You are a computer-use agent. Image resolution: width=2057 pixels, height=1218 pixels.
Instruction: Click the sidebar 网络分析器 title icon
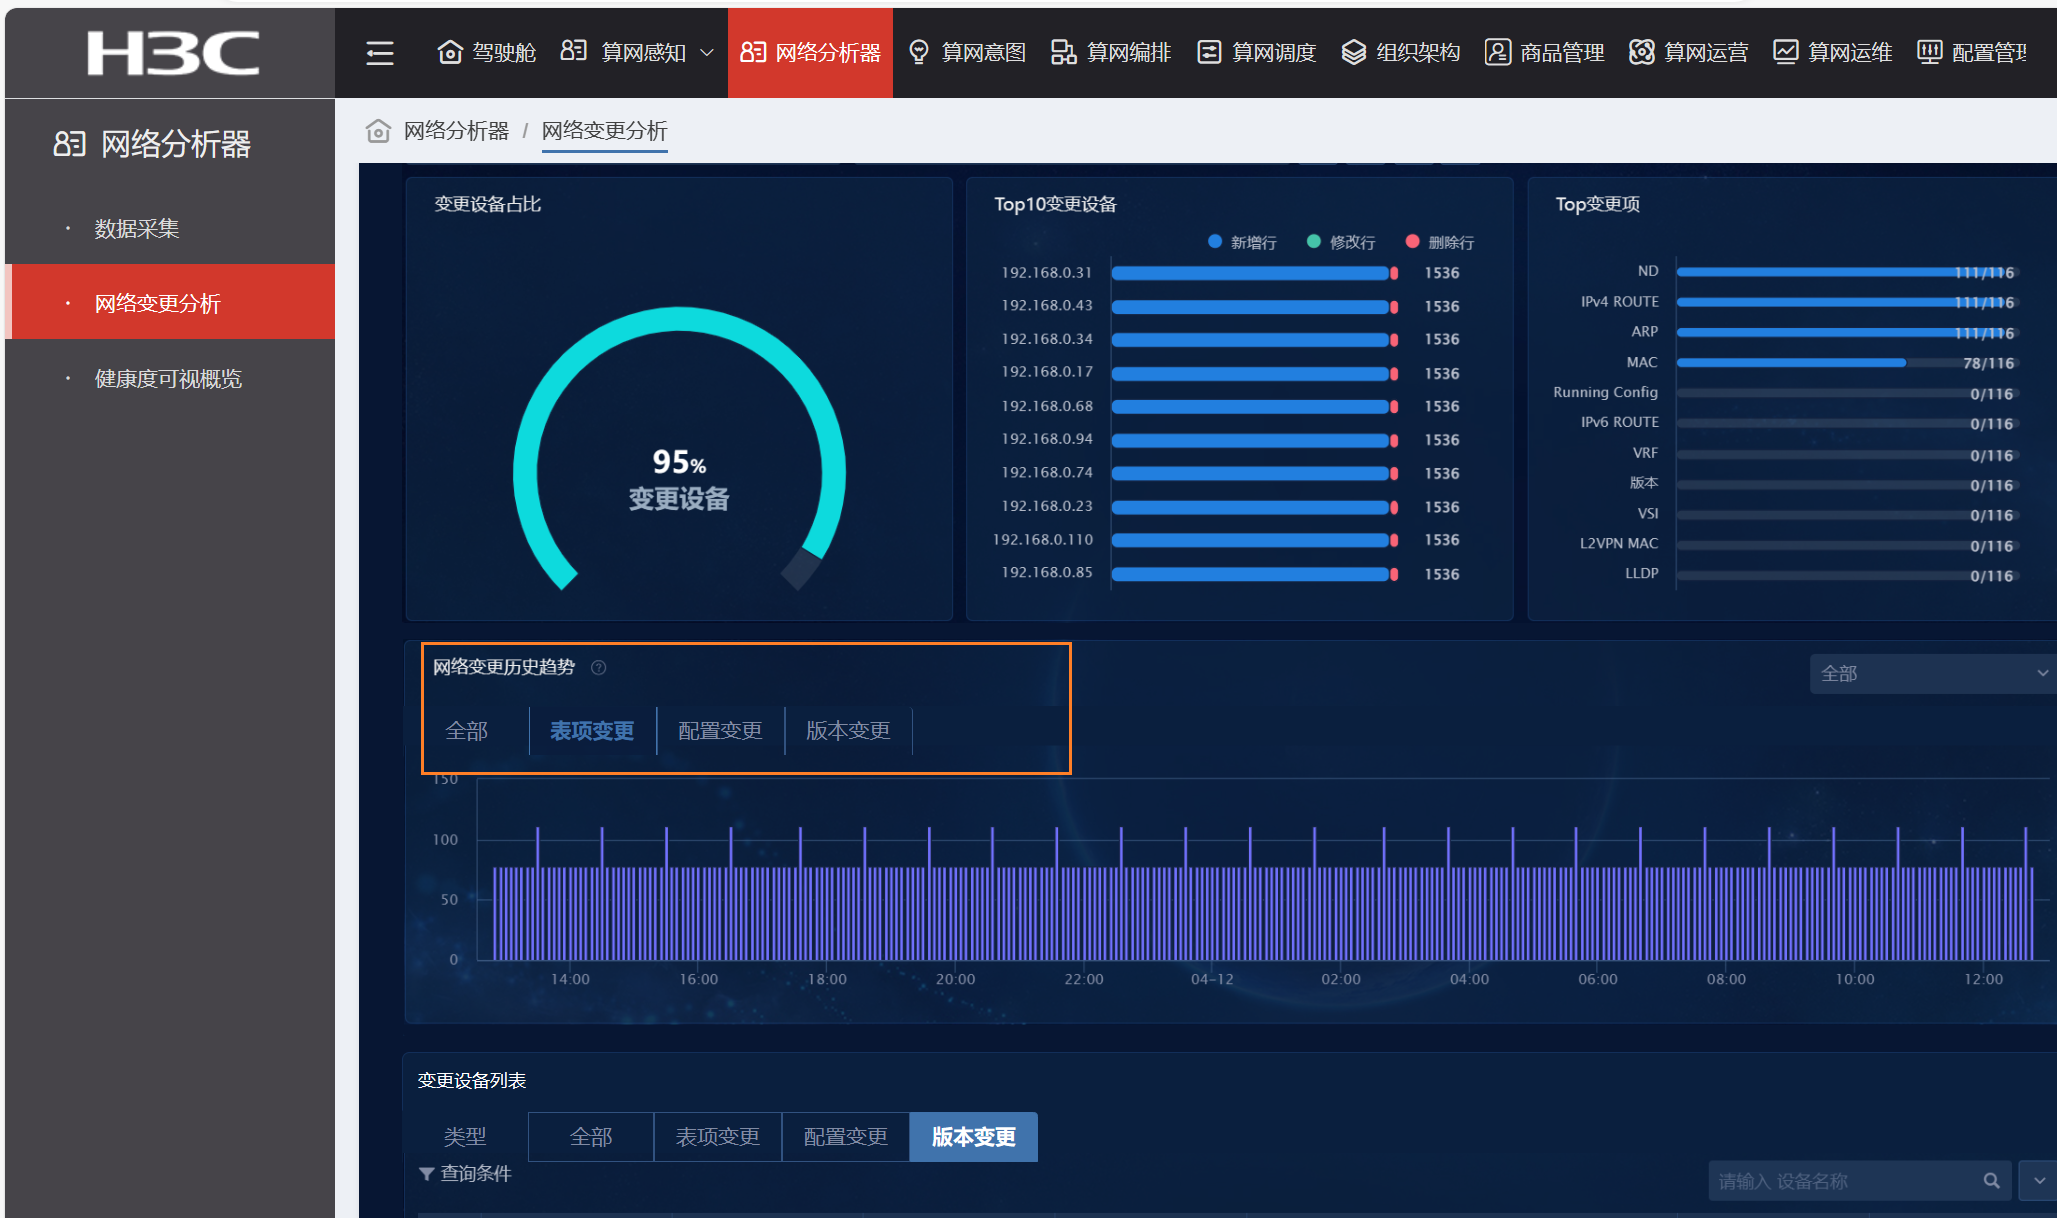click(69, 144)
